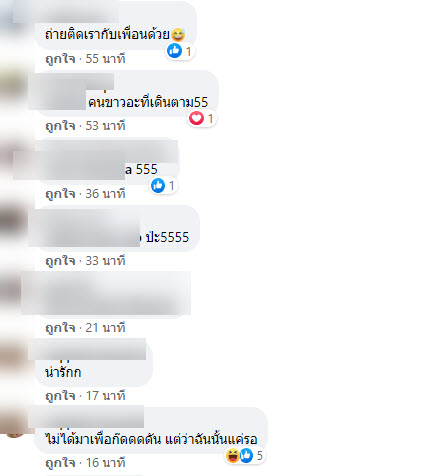The width and height of the screenshot is (430, 476).
Task: Like the comment posted 53 นาที ago
Action: (60, 126)
